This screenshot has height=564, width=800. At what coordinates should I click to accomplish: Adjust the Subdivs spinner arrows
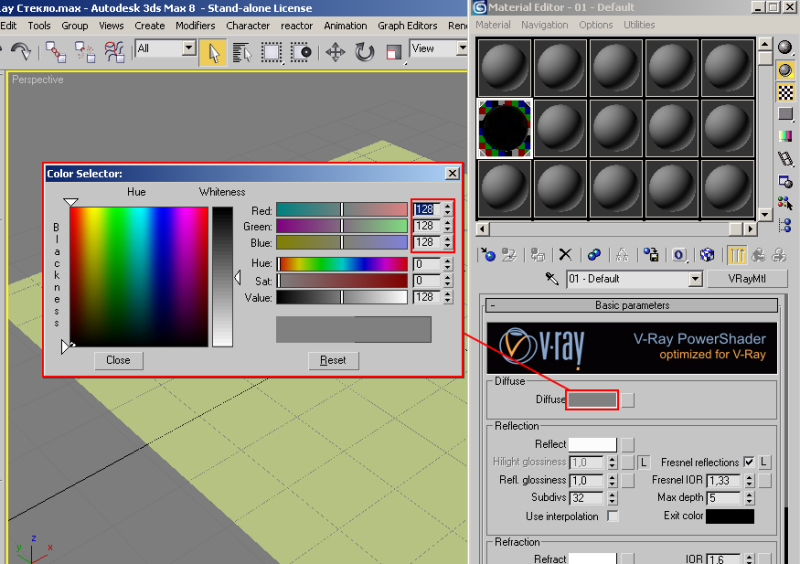point(612,498)
